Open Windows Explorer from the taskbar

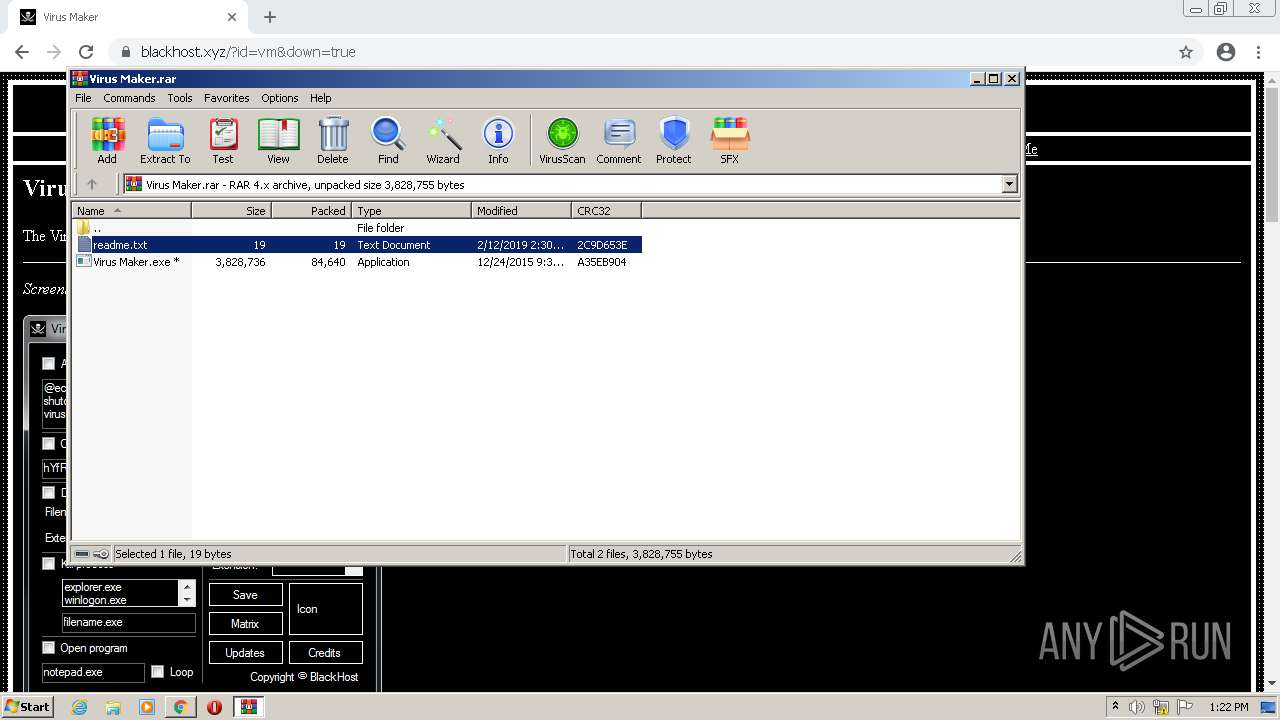113,707
